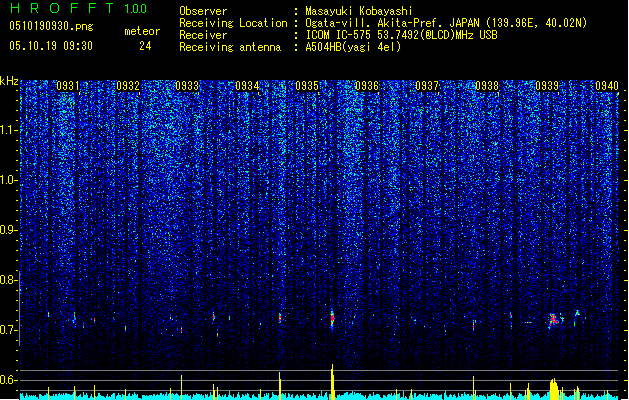Click the timestamp 05.10.19 09:30
The width and height of the screenshot is (629, 400).
click(51, 46)
